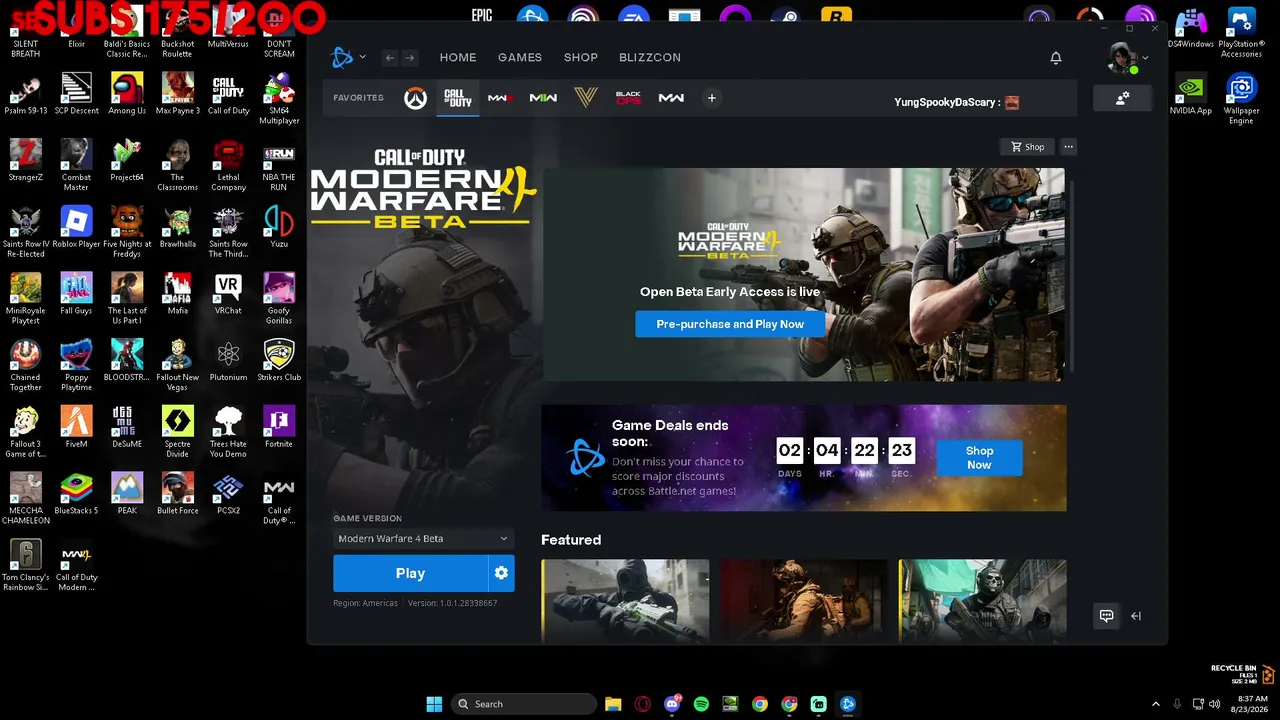1280x720 pixels.
Task: Open the chat bubble icon
Action: (x=1106, y=616)
